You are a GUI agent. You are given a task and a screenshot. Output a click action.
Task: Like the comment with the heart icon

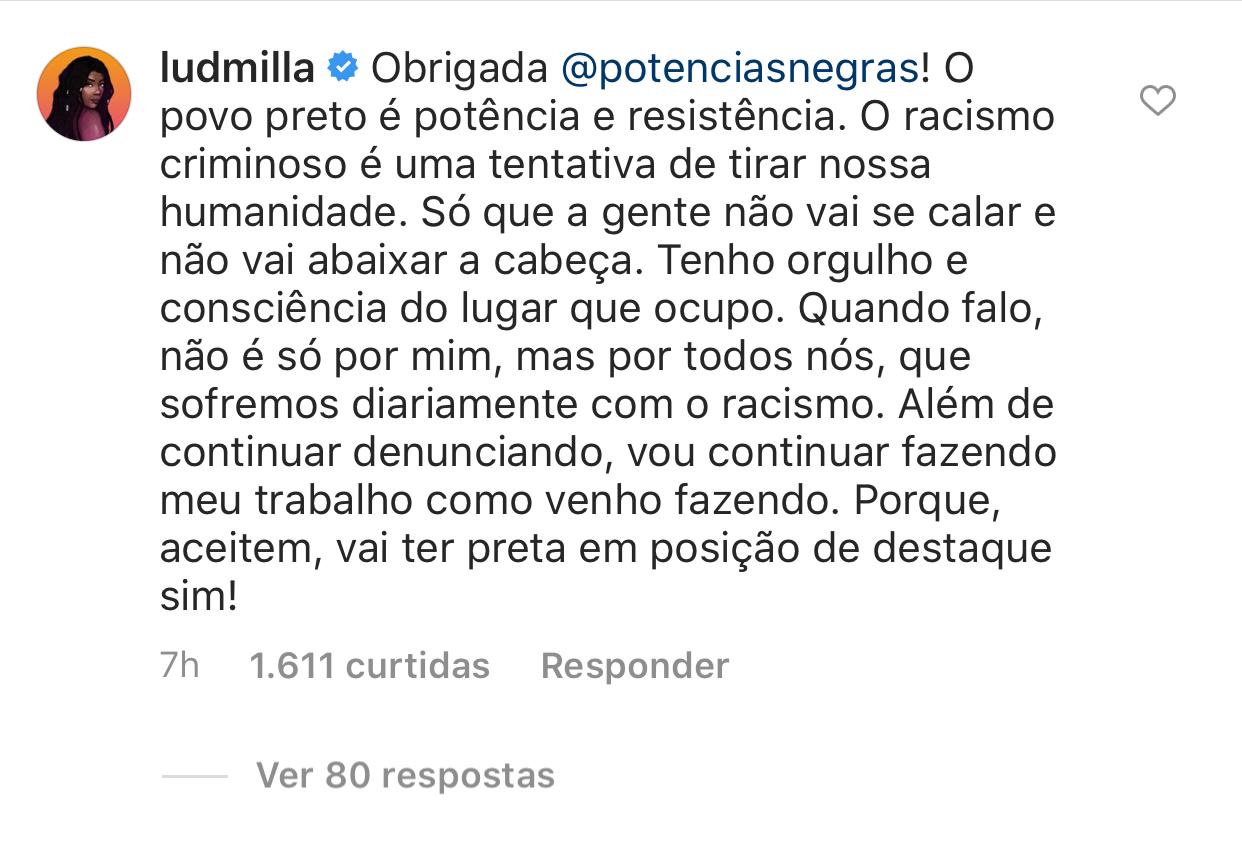(x=1158, y=100)
